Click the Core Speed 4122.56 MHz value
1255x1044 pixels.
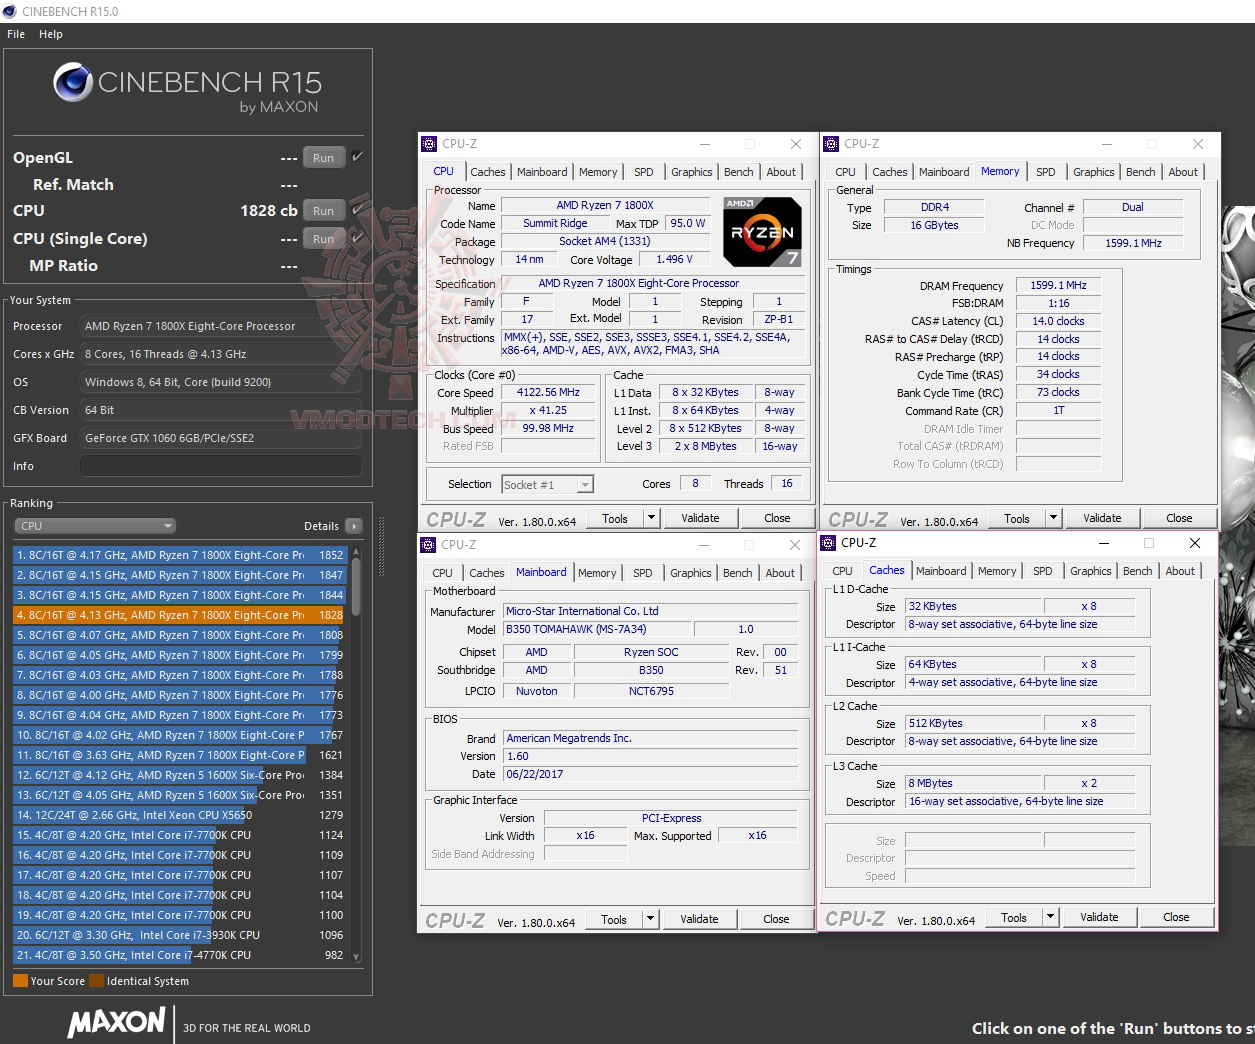(x=548, y=393)
